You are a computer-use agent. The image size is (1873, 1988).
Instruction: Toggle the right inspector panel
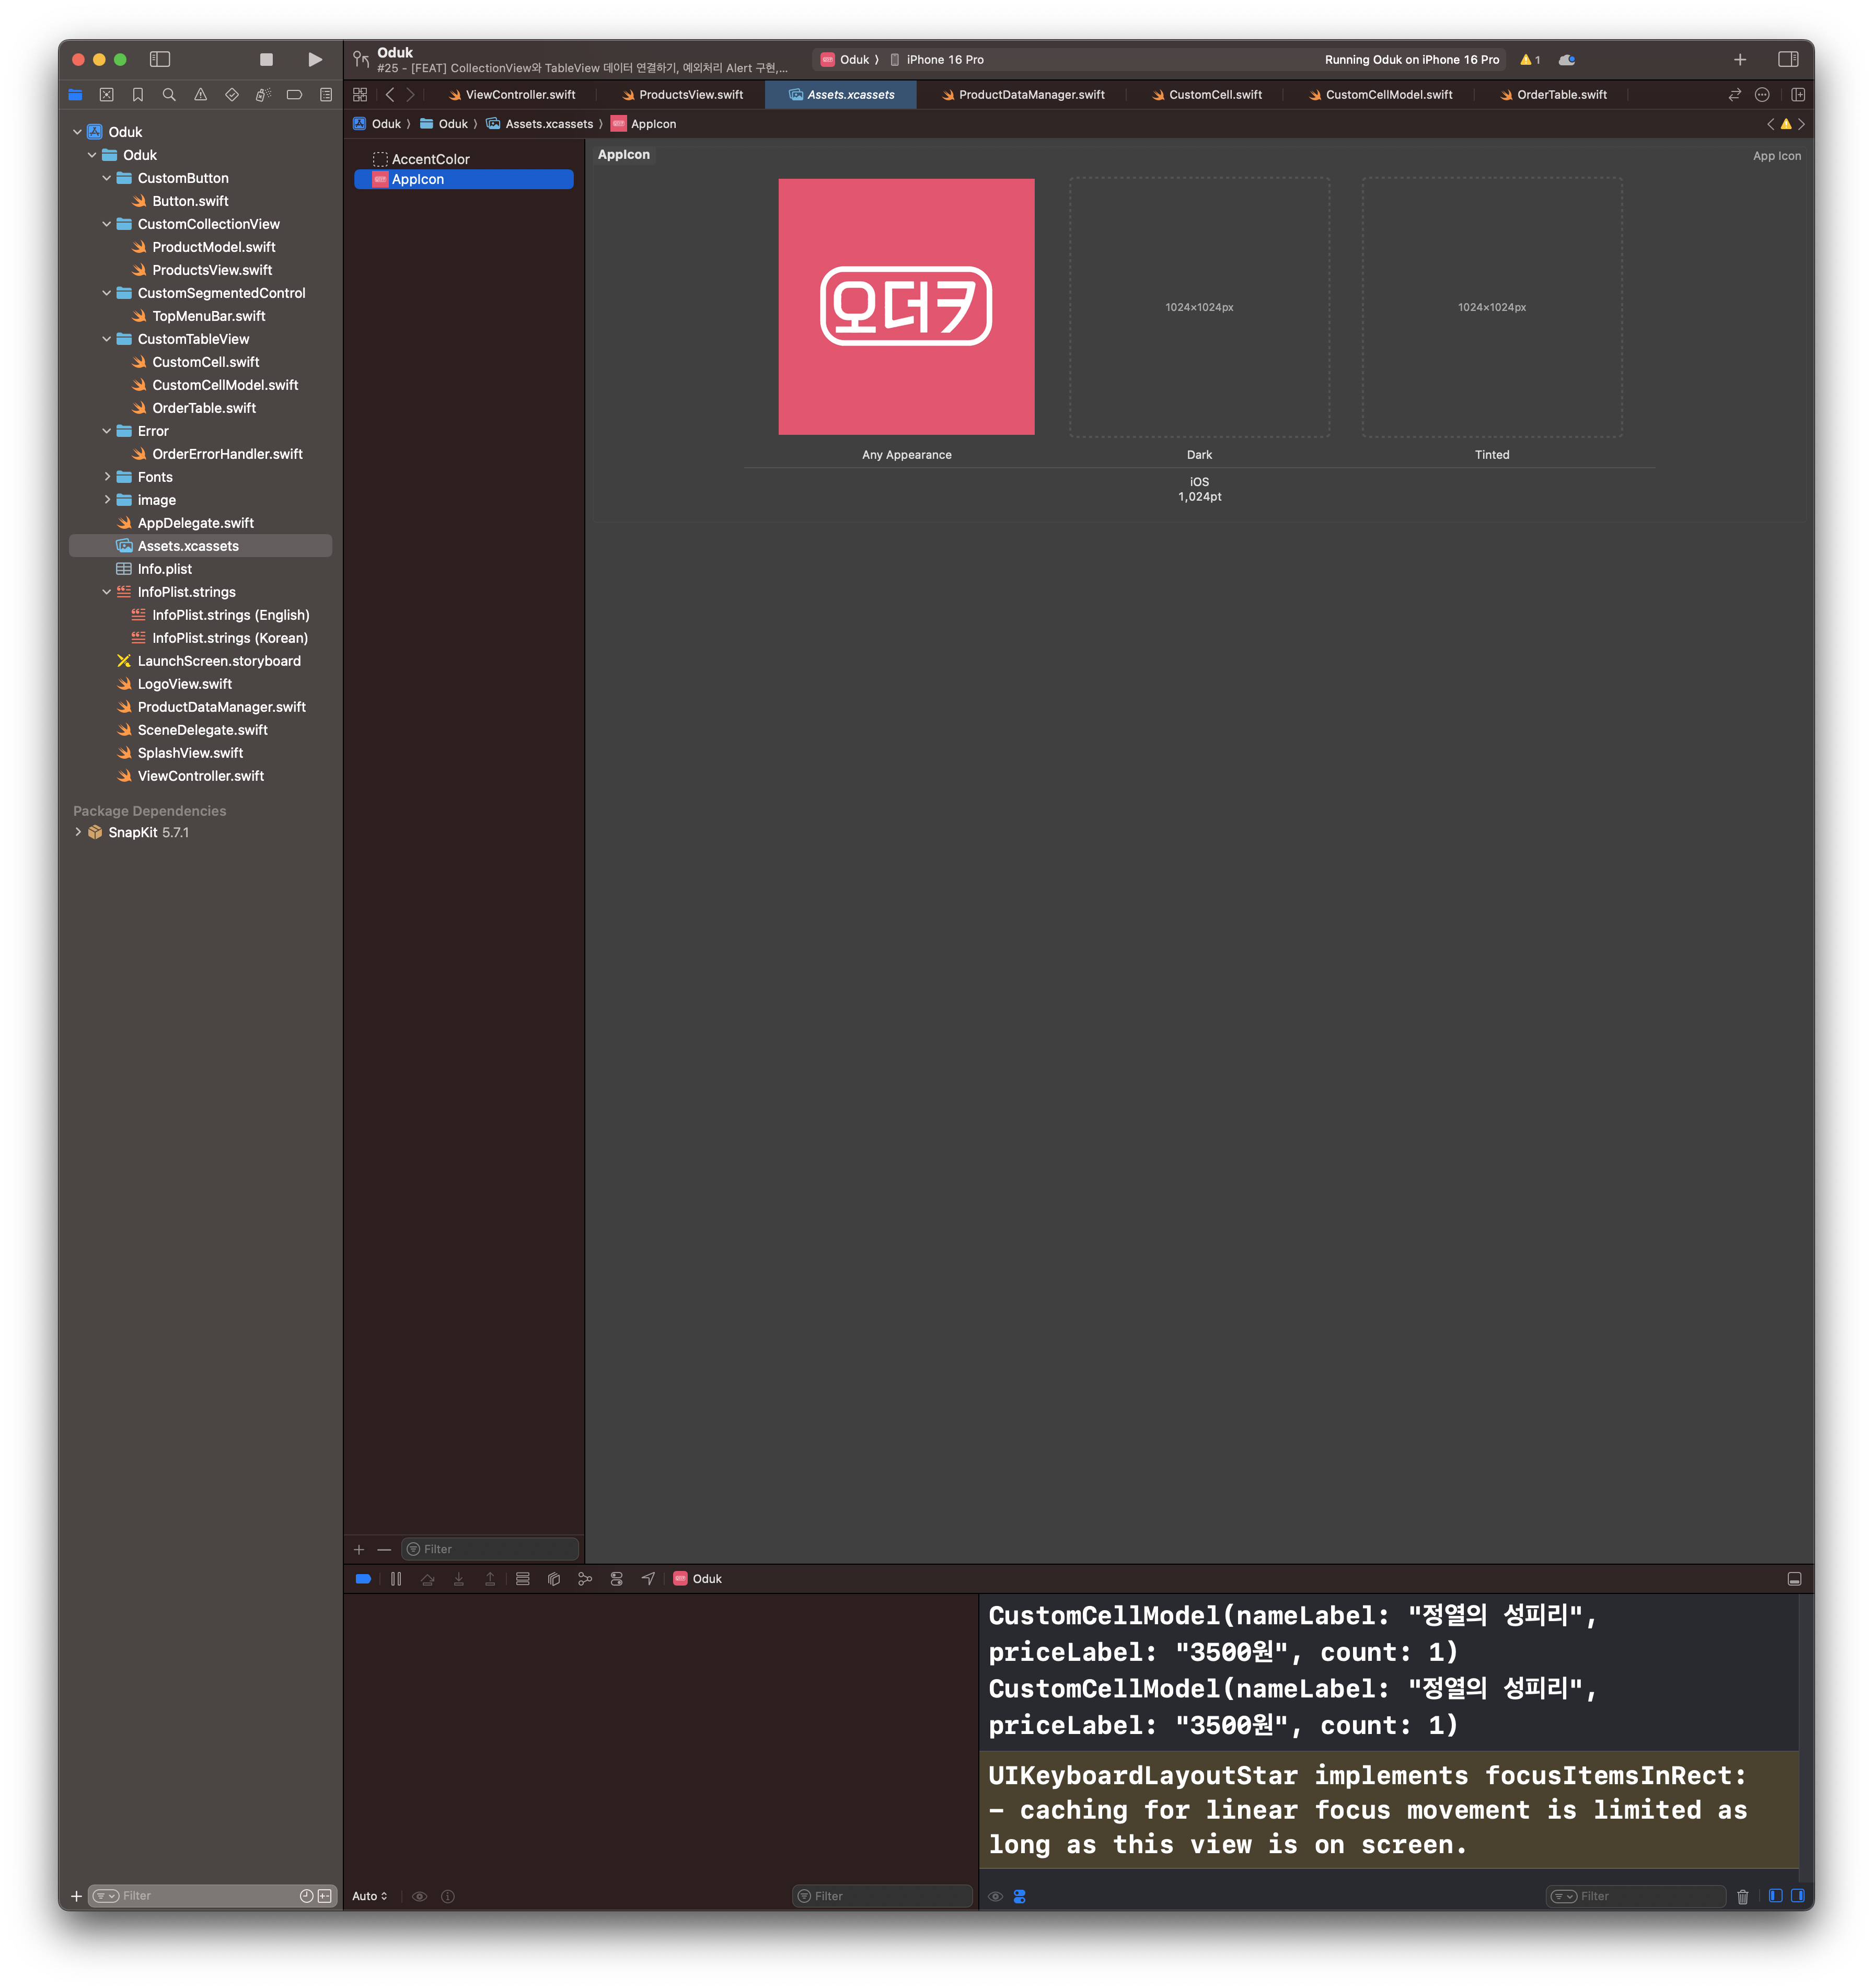[x=1789, y=60]
